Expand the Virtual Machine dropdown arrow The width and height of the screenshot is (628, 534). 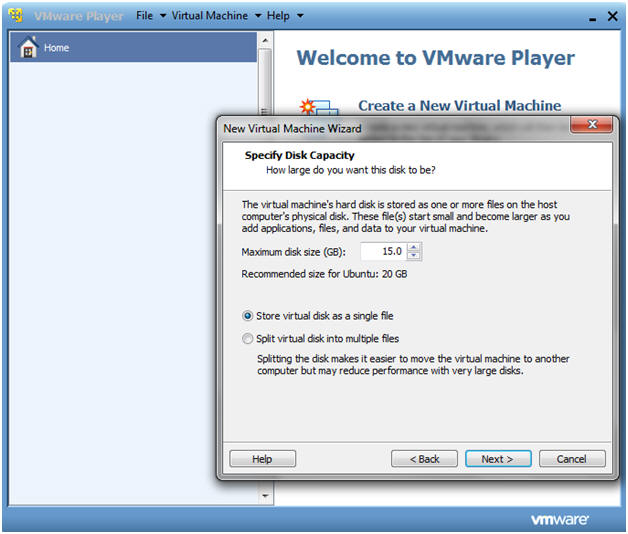258,16
